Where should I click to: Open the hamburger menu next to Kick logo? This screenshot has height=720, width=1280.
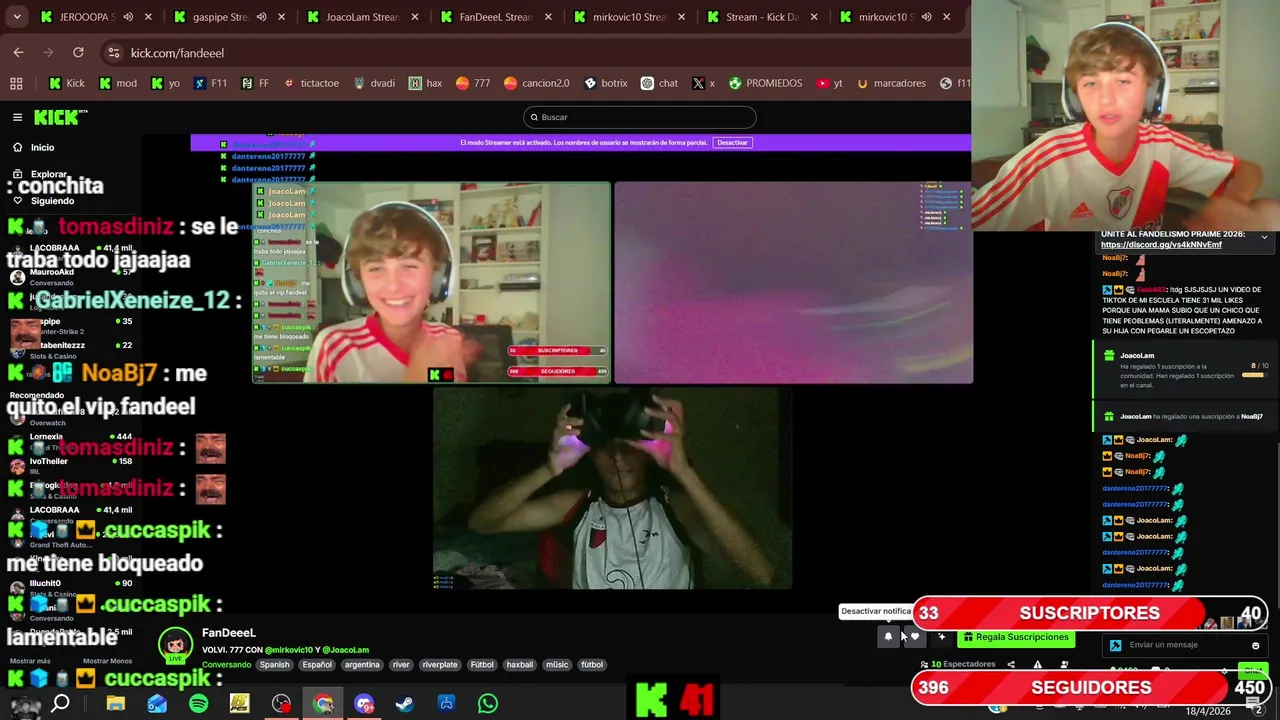click(x=17, y=117)
